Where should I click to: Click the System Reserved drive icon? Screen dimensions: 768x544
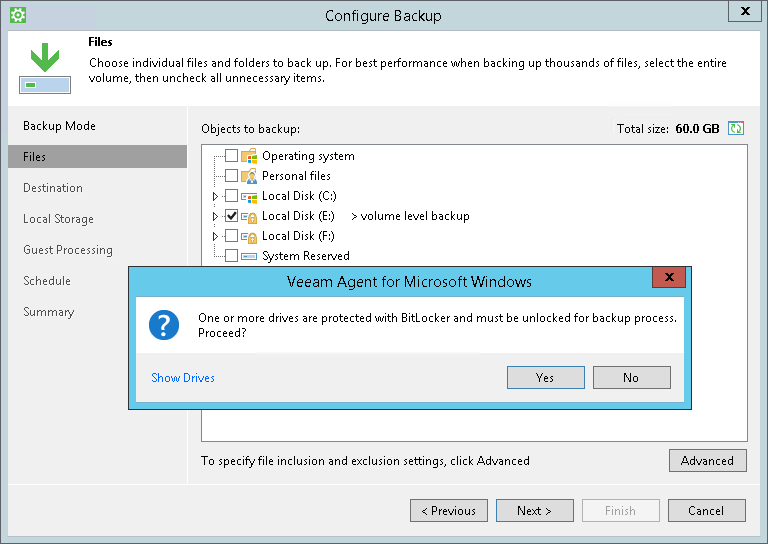[249, 256]
